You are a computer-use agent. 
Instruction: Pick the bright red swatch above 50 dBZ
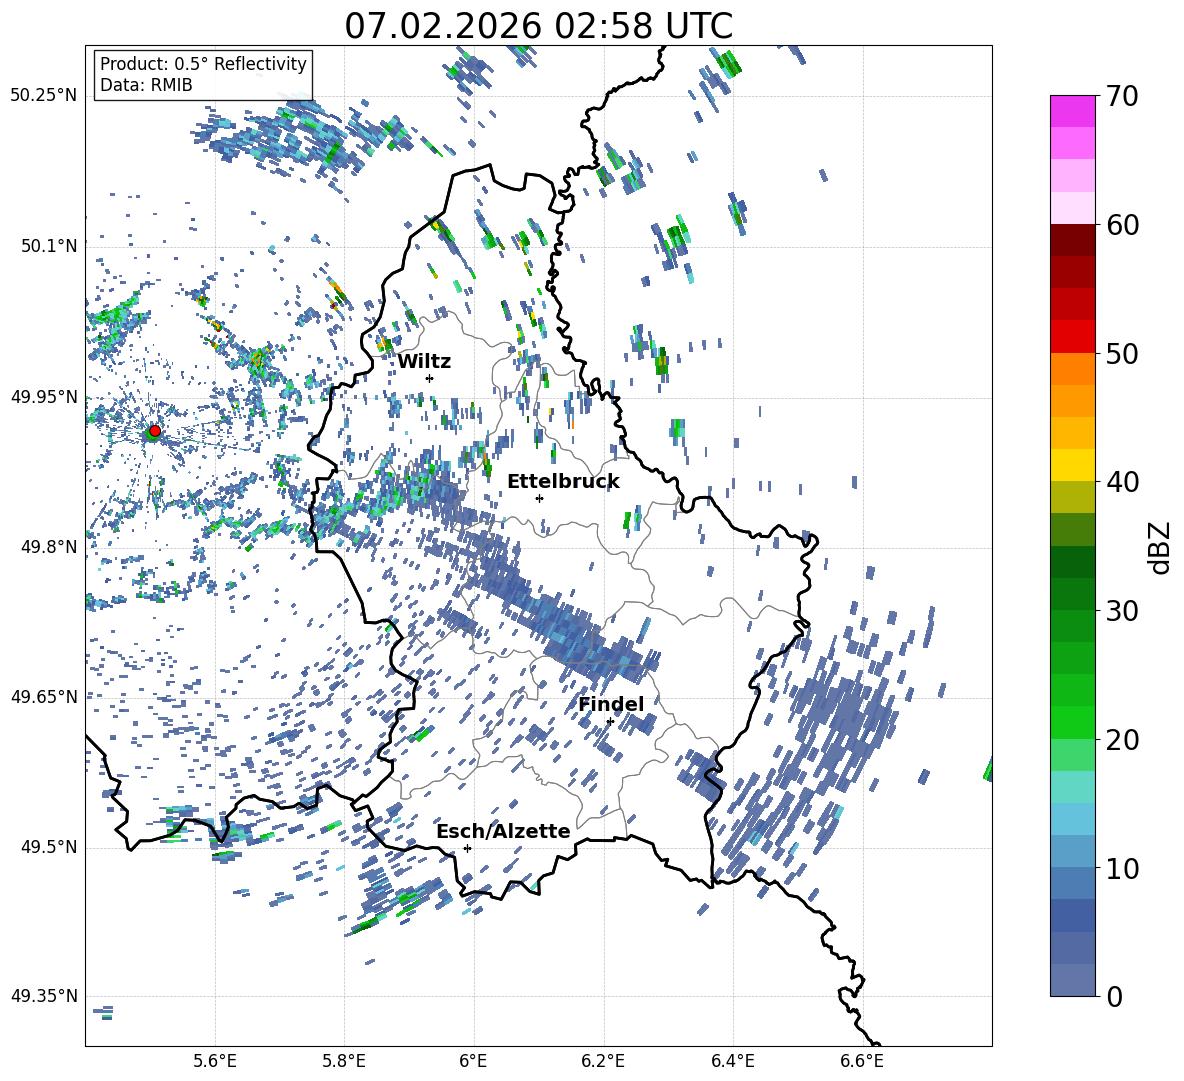[1073, 336]
